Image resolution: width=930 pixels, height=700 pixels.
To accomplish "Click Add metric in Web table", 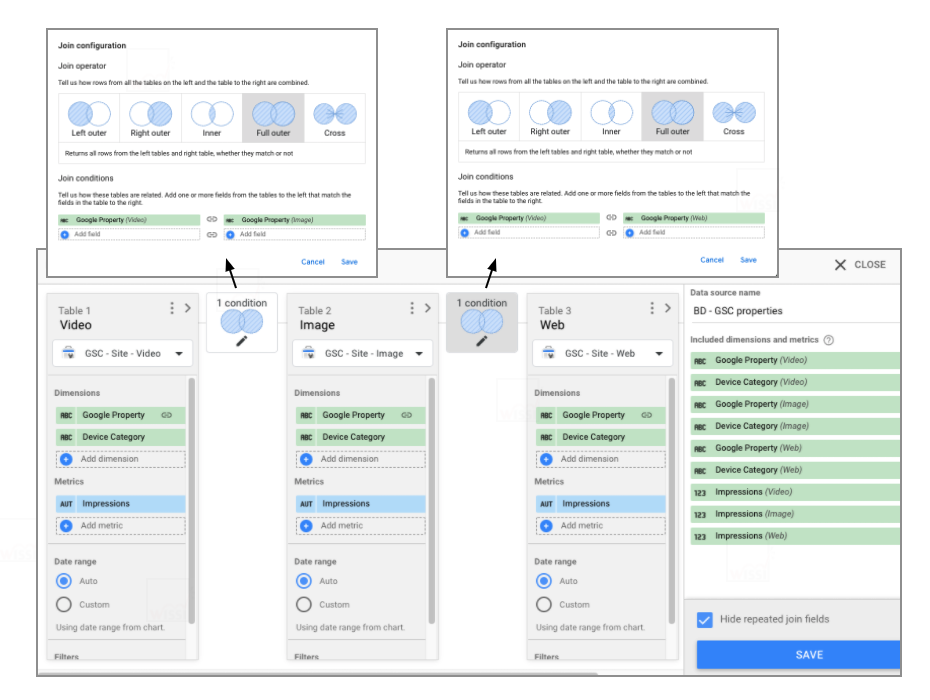I will click(601, 526).
